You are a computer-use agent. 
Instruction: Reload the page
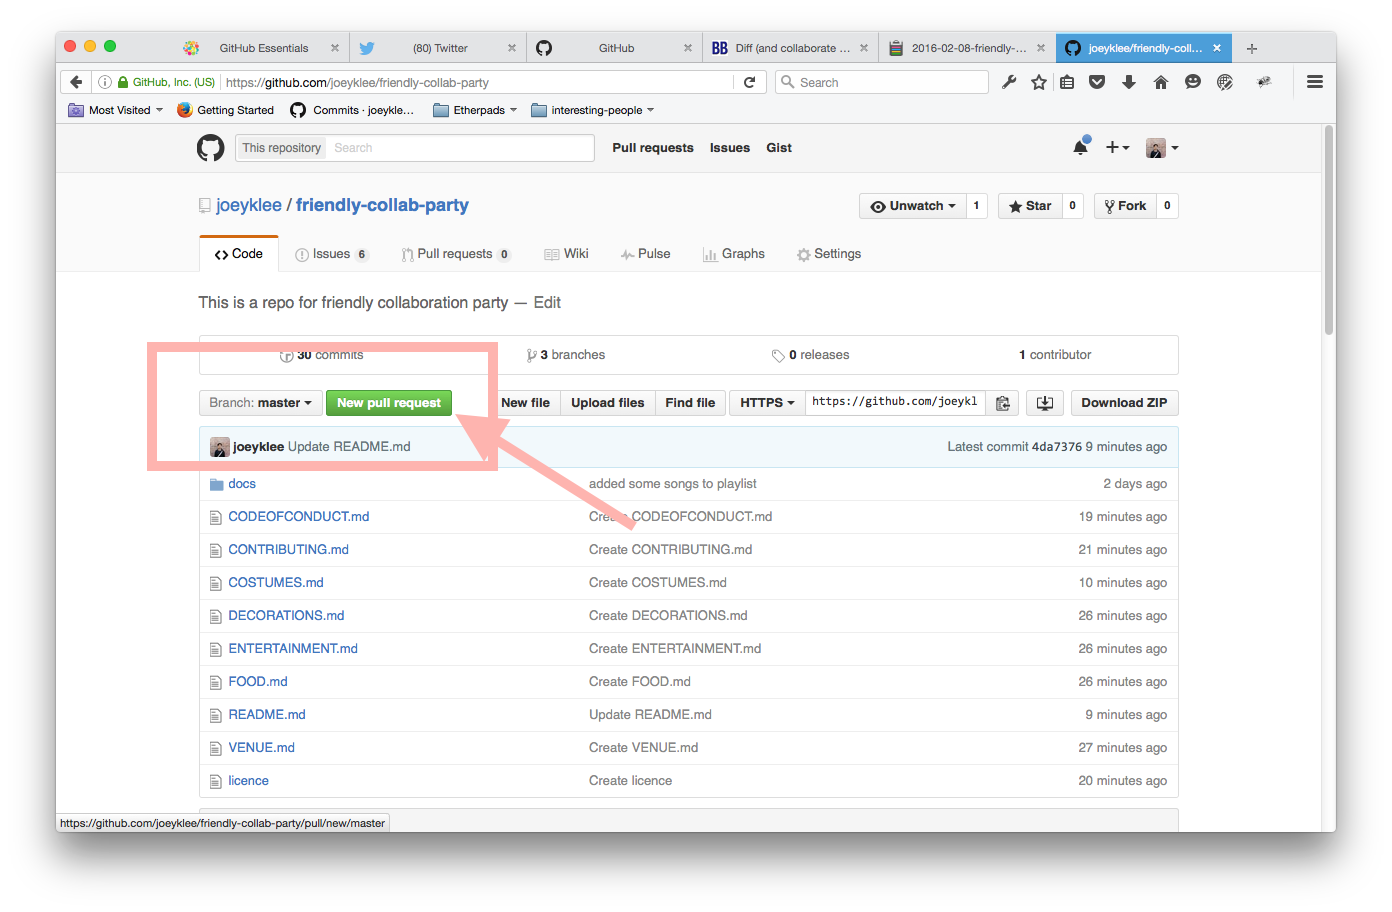[749, 82]
